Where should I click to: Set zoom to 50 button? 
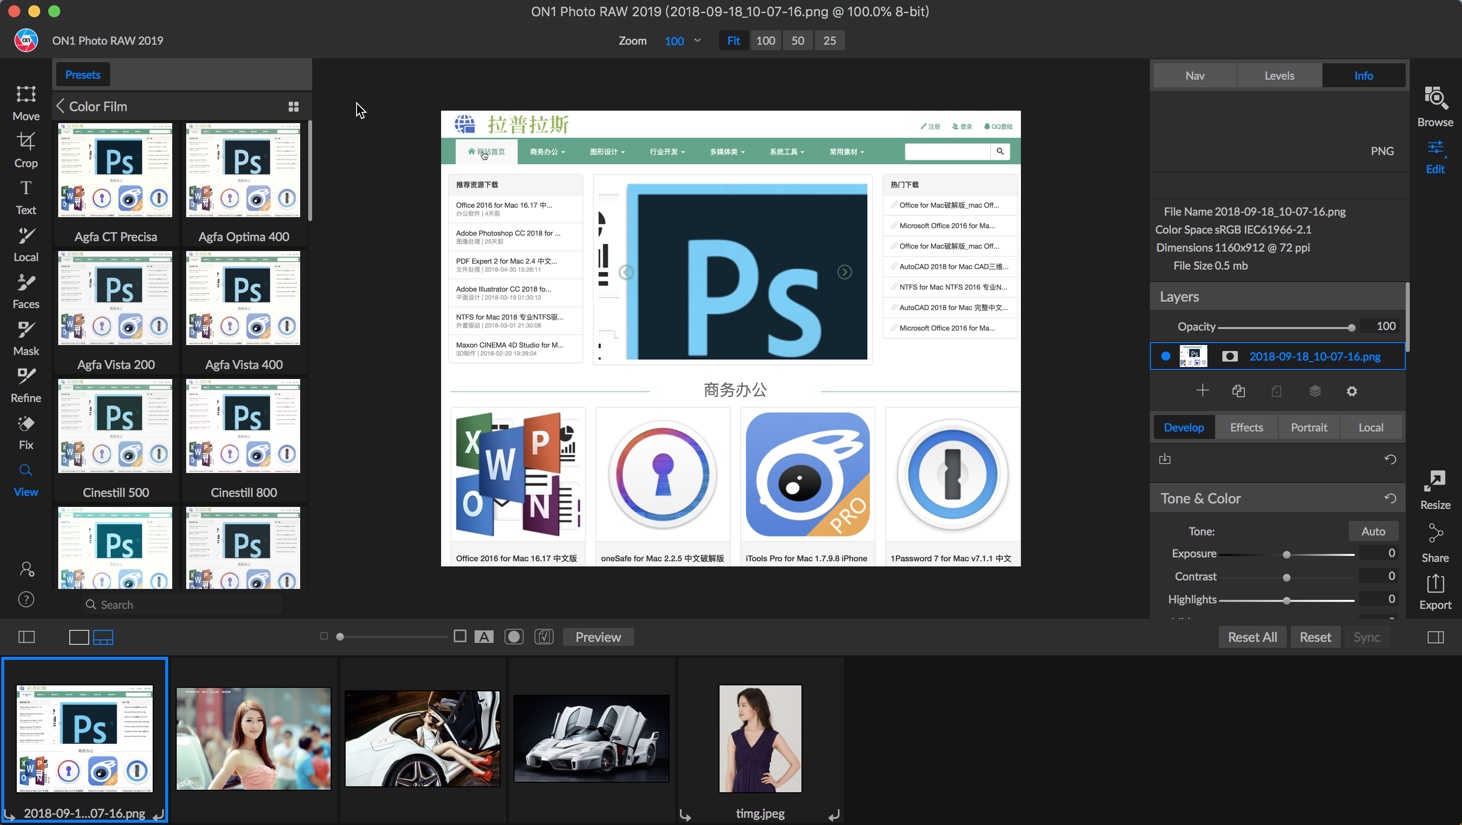797,41
